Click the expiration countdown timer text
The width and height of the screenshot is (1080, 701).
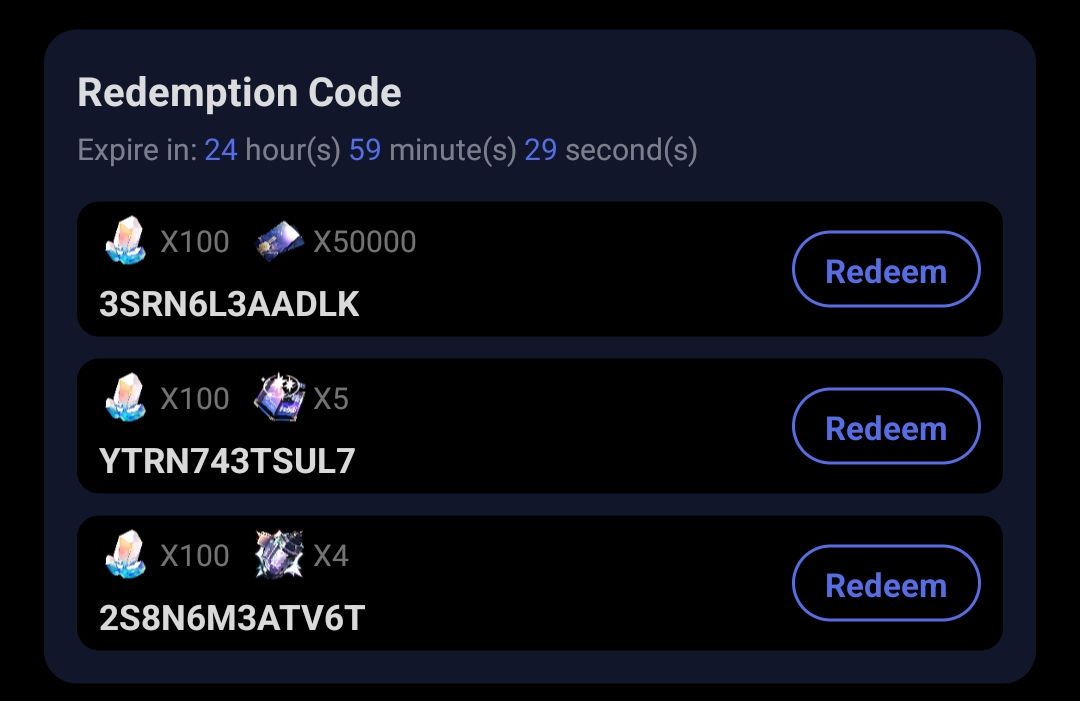click(x=387, y=150)
